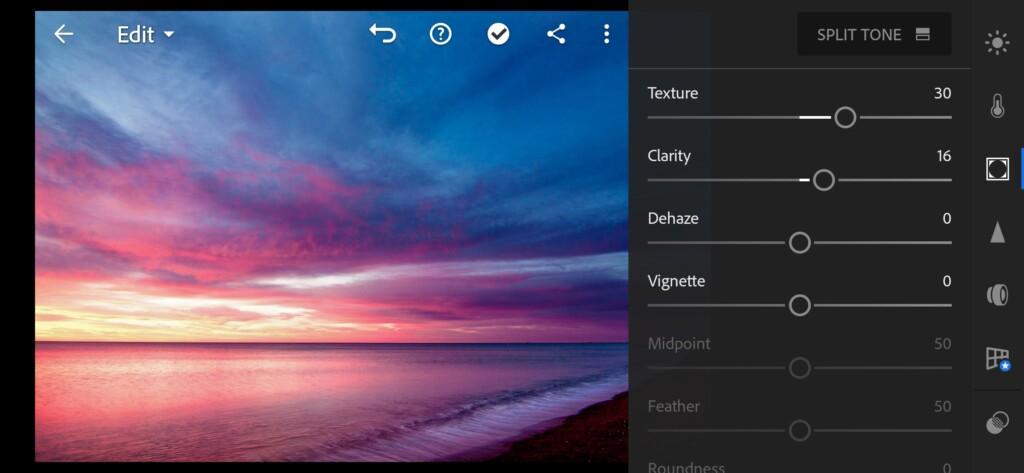Viewport: 1024px width, 473px height.
Task: Click the Clarity slider handle
Action: tap(824, 180)
